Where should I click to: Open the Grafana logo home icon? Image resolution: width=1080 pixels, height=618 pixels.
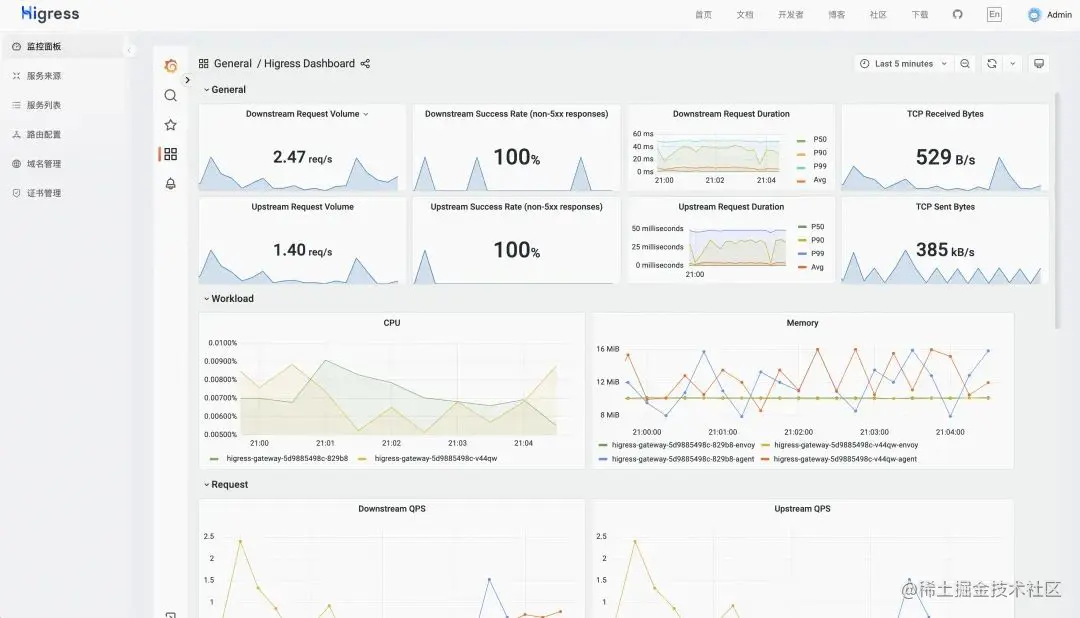[171, 66]
